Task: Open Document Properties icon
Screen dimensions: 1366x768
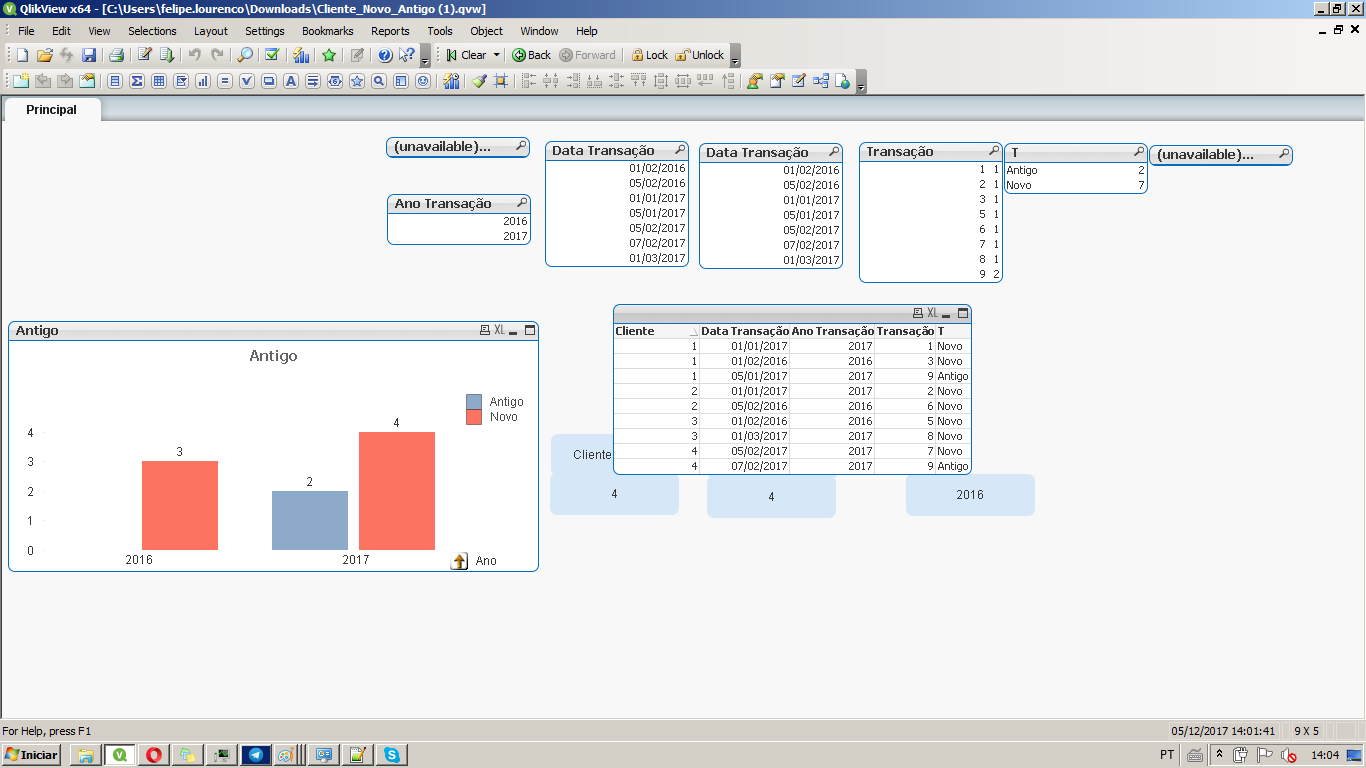Action: point(776,81)
